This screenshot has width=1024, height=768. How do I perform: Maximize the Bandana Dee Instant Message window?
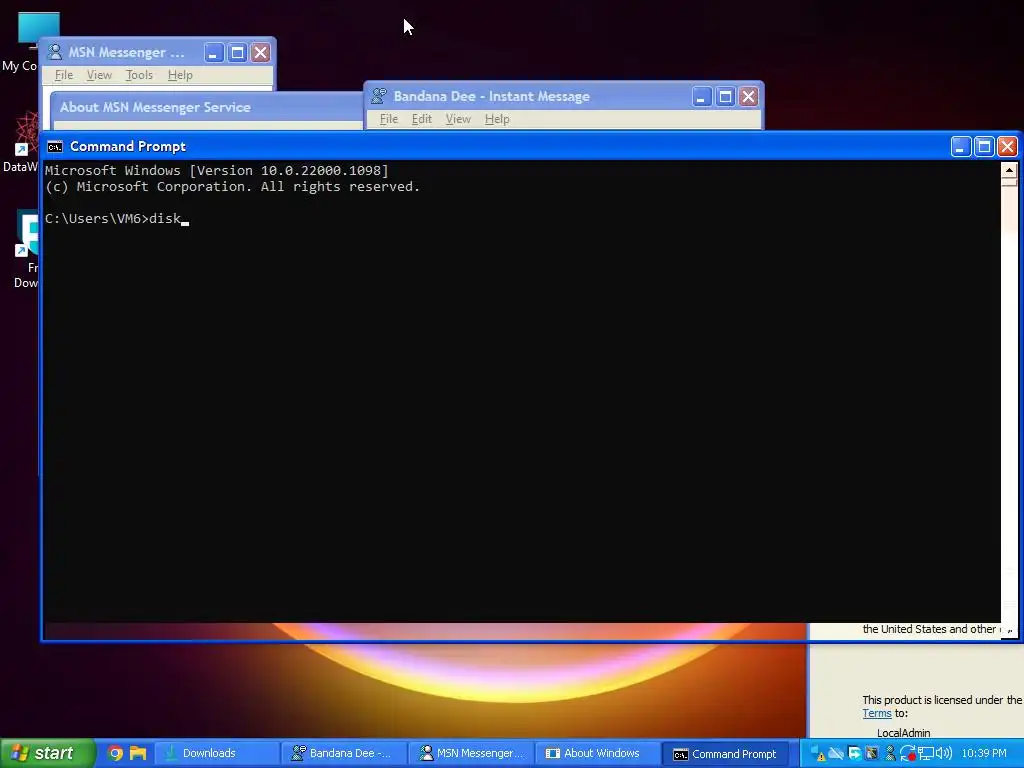(x=725, y=97)
